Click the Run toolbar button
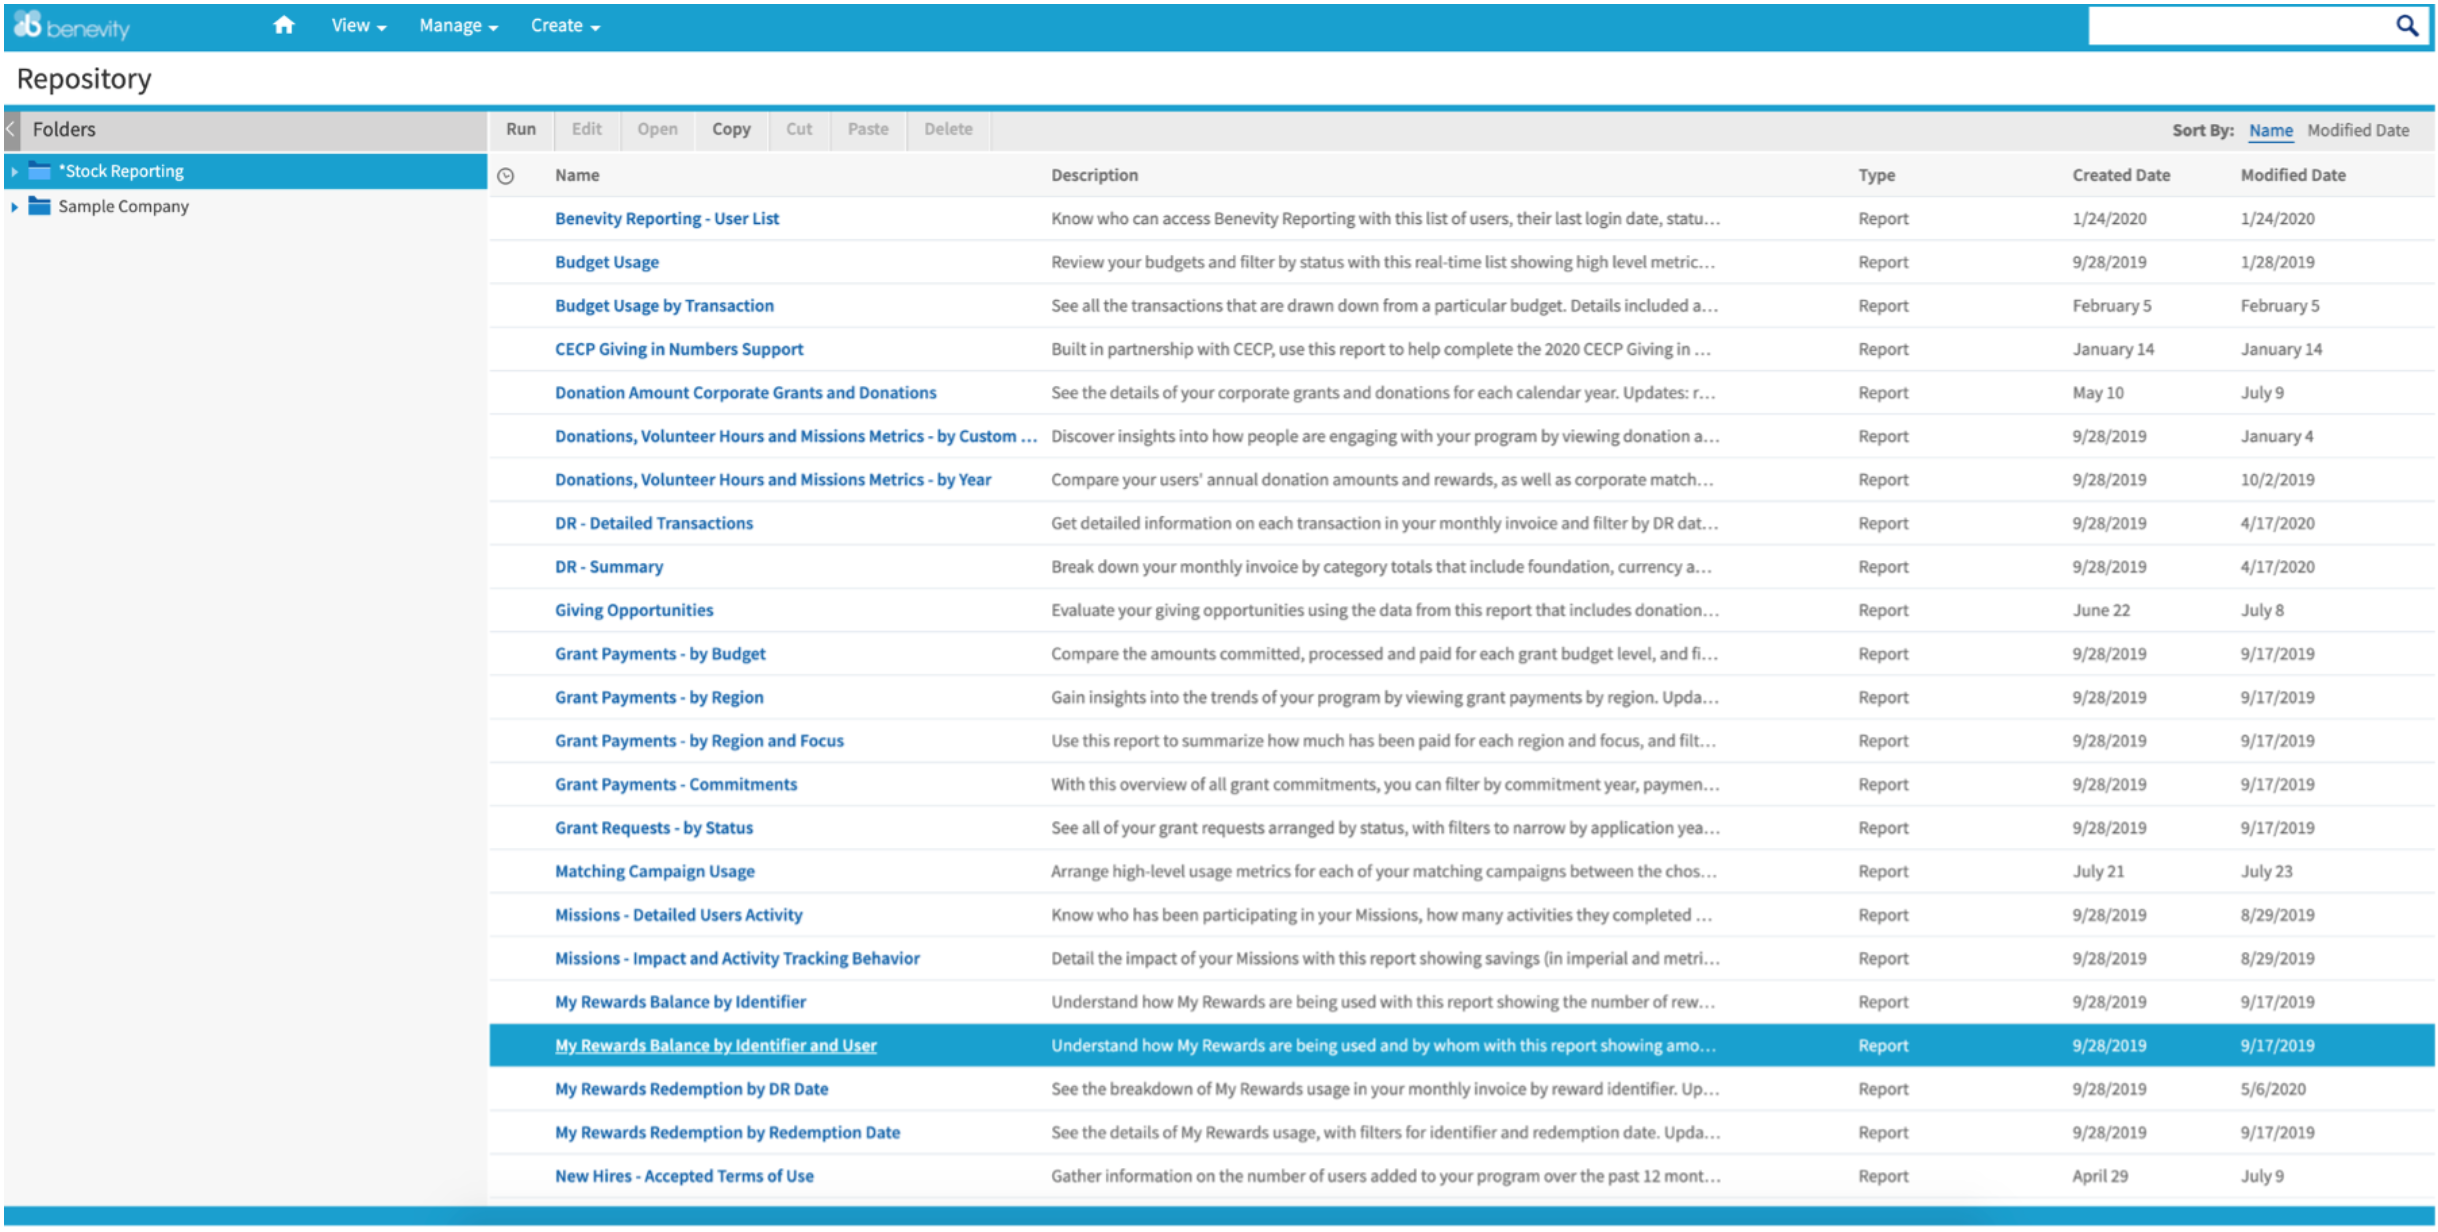The width and height of the screenshot is (2438, 1232). (521, 129)
